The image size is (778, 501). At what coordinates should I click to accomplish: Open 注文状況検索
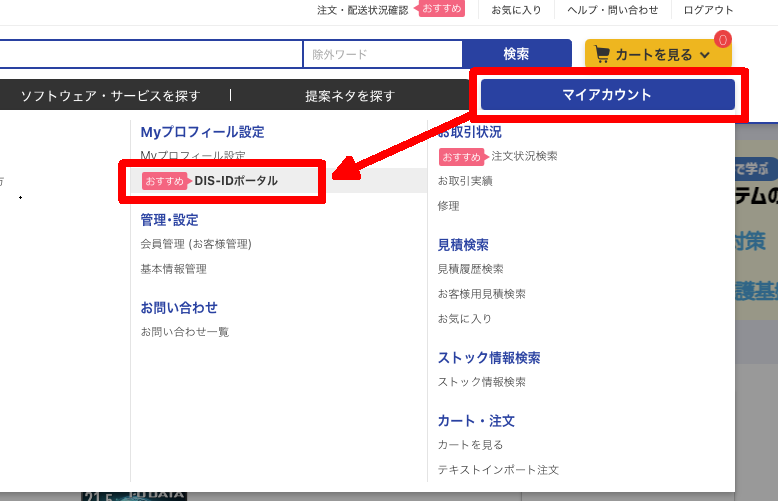tap(524, 156)
